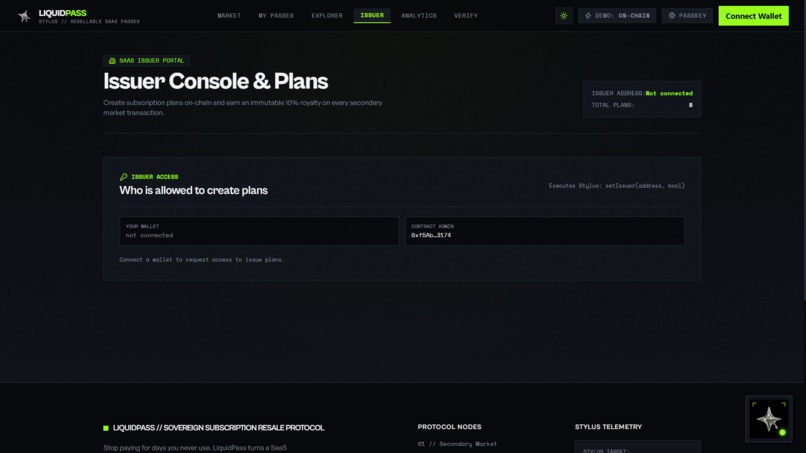The width and height of the screenshot is (806, 453).
Task: Toggle the light theme sun icon
Action: (564, 16)
